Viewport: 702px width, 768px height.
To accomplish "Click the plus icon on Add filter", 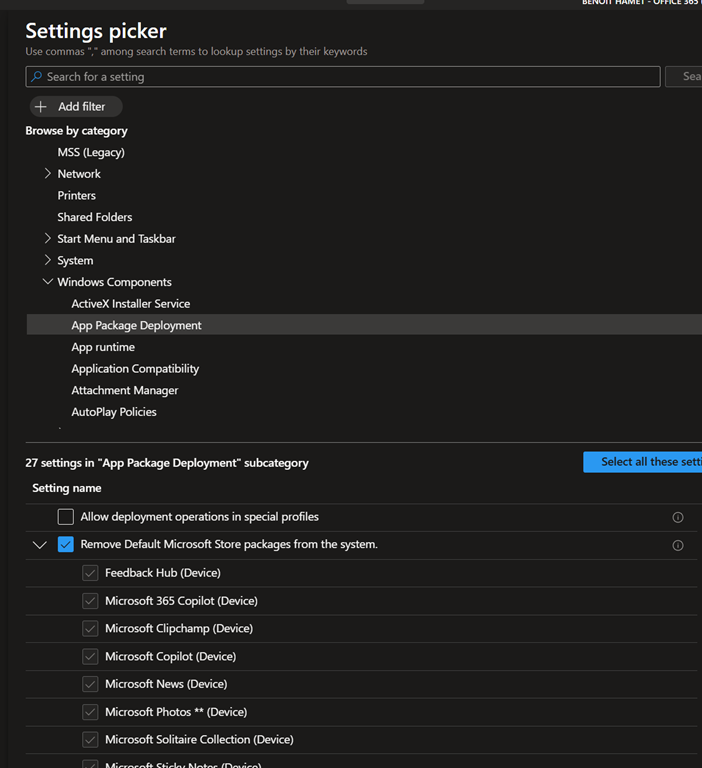I will 41,106.
